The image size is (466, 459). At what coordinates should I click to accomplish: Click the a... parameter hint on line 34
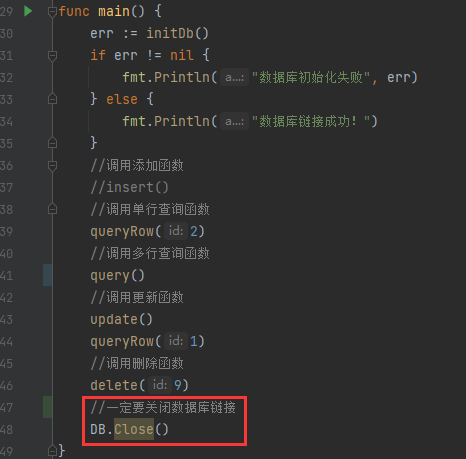point(234,121)
